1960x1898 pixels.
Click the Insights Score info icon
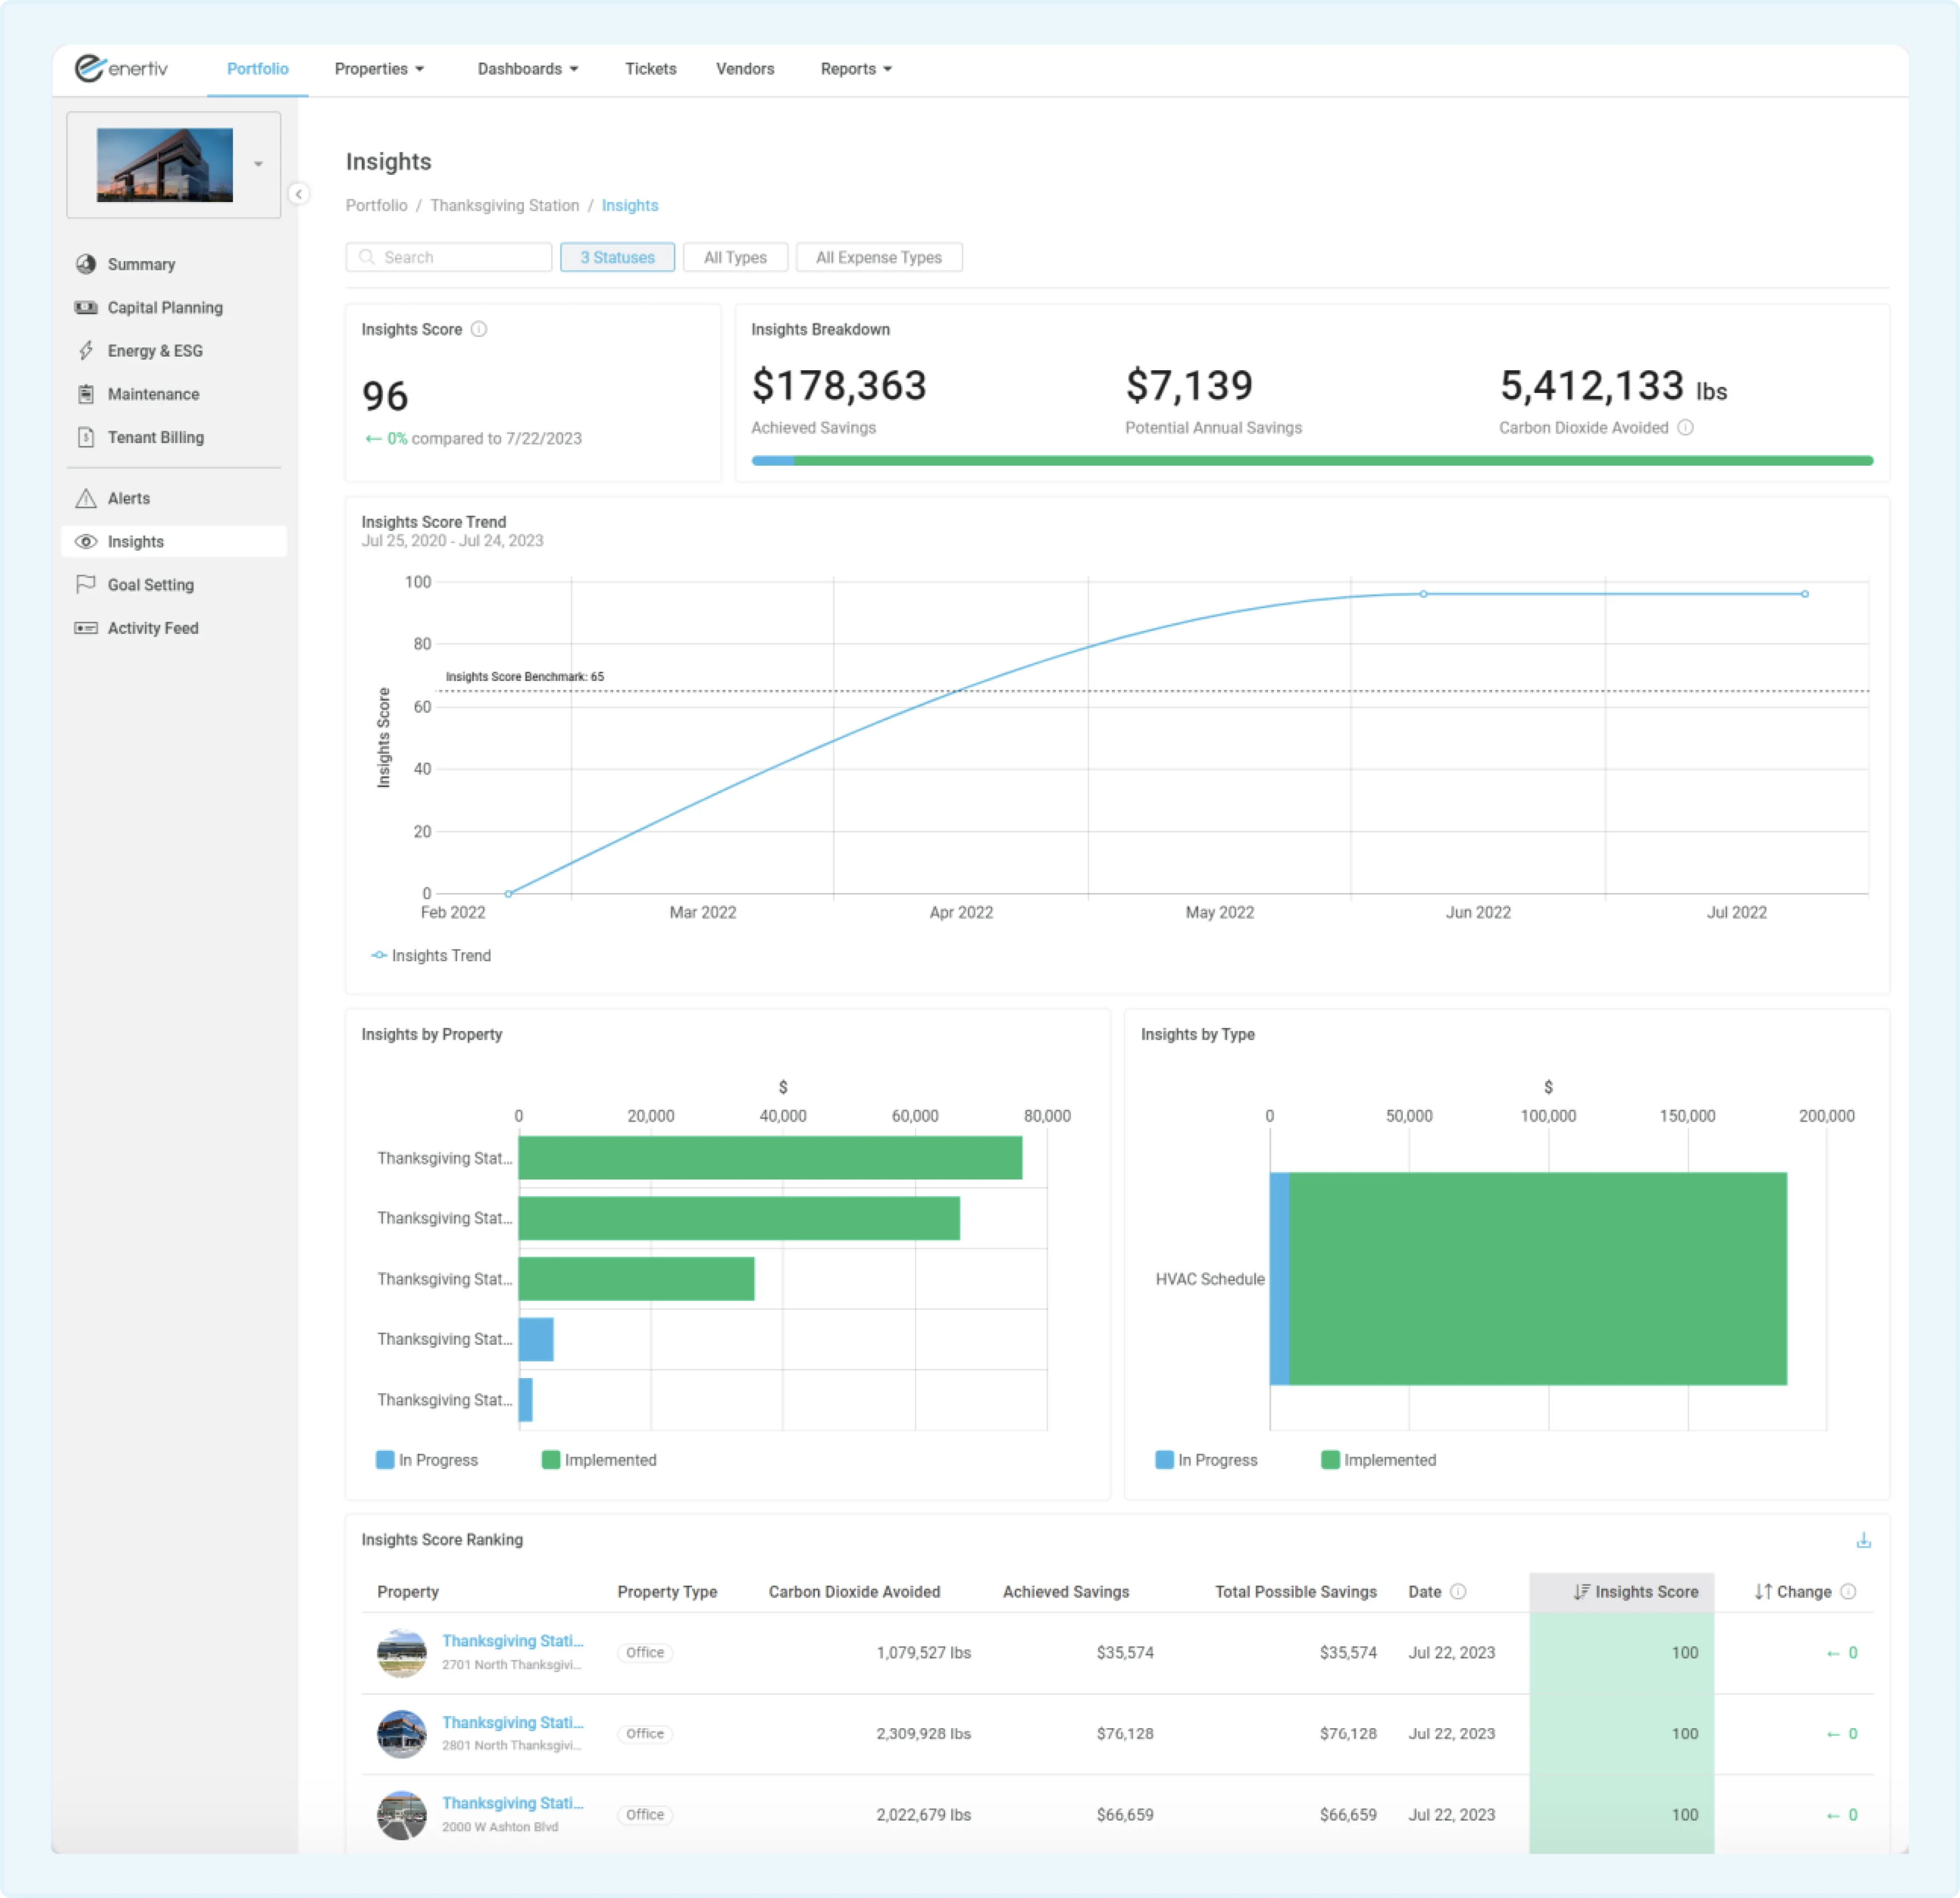[479, 329]
